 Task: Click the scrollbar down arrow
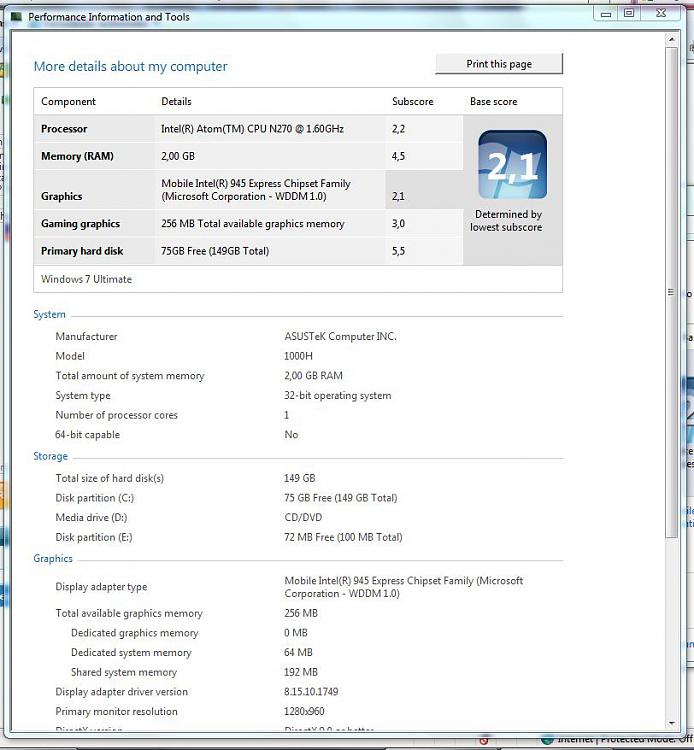point(672,723)
